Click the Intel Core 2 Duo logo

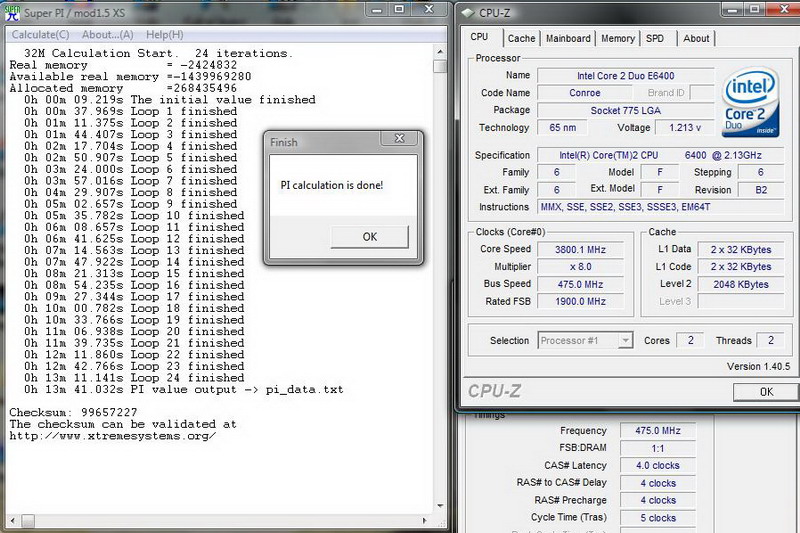point(750,102)
